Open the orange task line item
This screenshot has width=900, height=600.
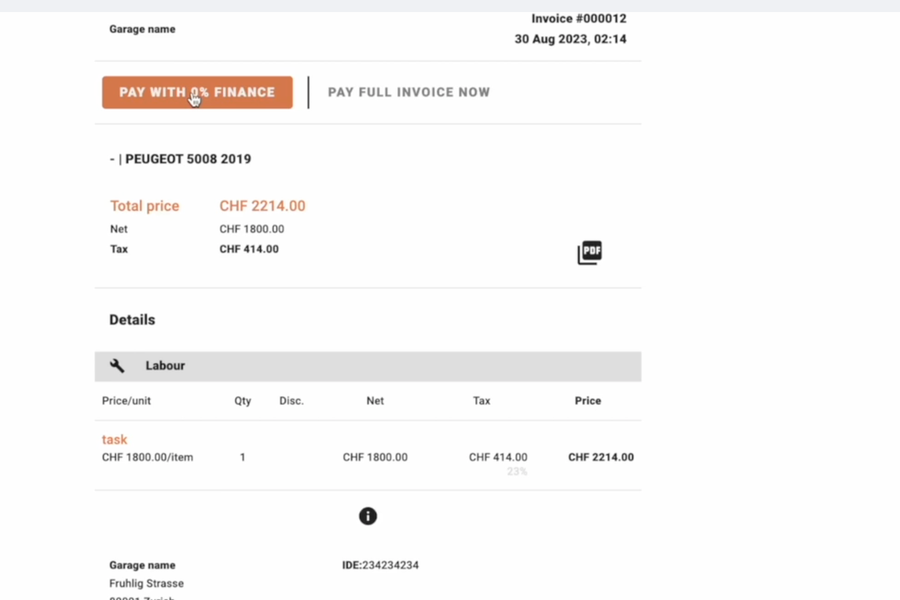[x=114, y=439]
